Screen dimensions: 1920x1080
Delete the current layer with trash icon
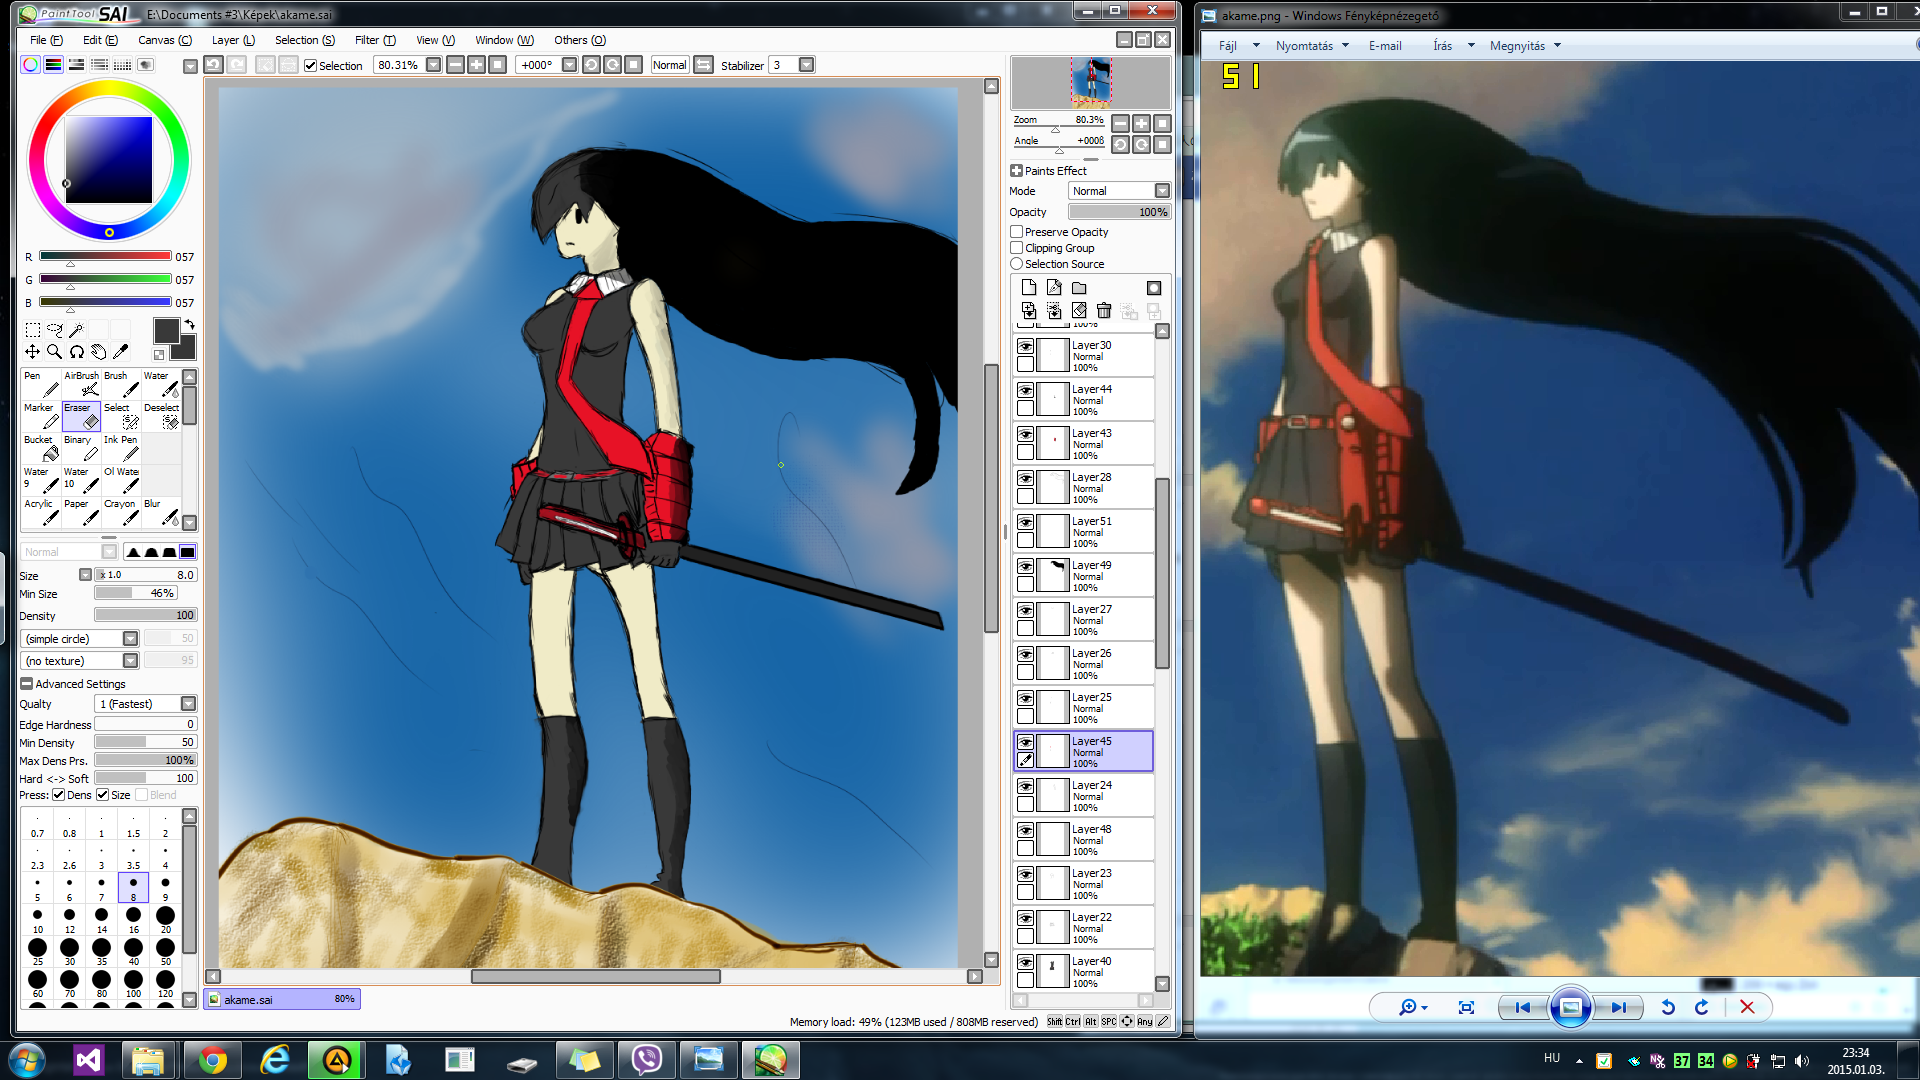pyautogui.click(x=1104, y=311)
